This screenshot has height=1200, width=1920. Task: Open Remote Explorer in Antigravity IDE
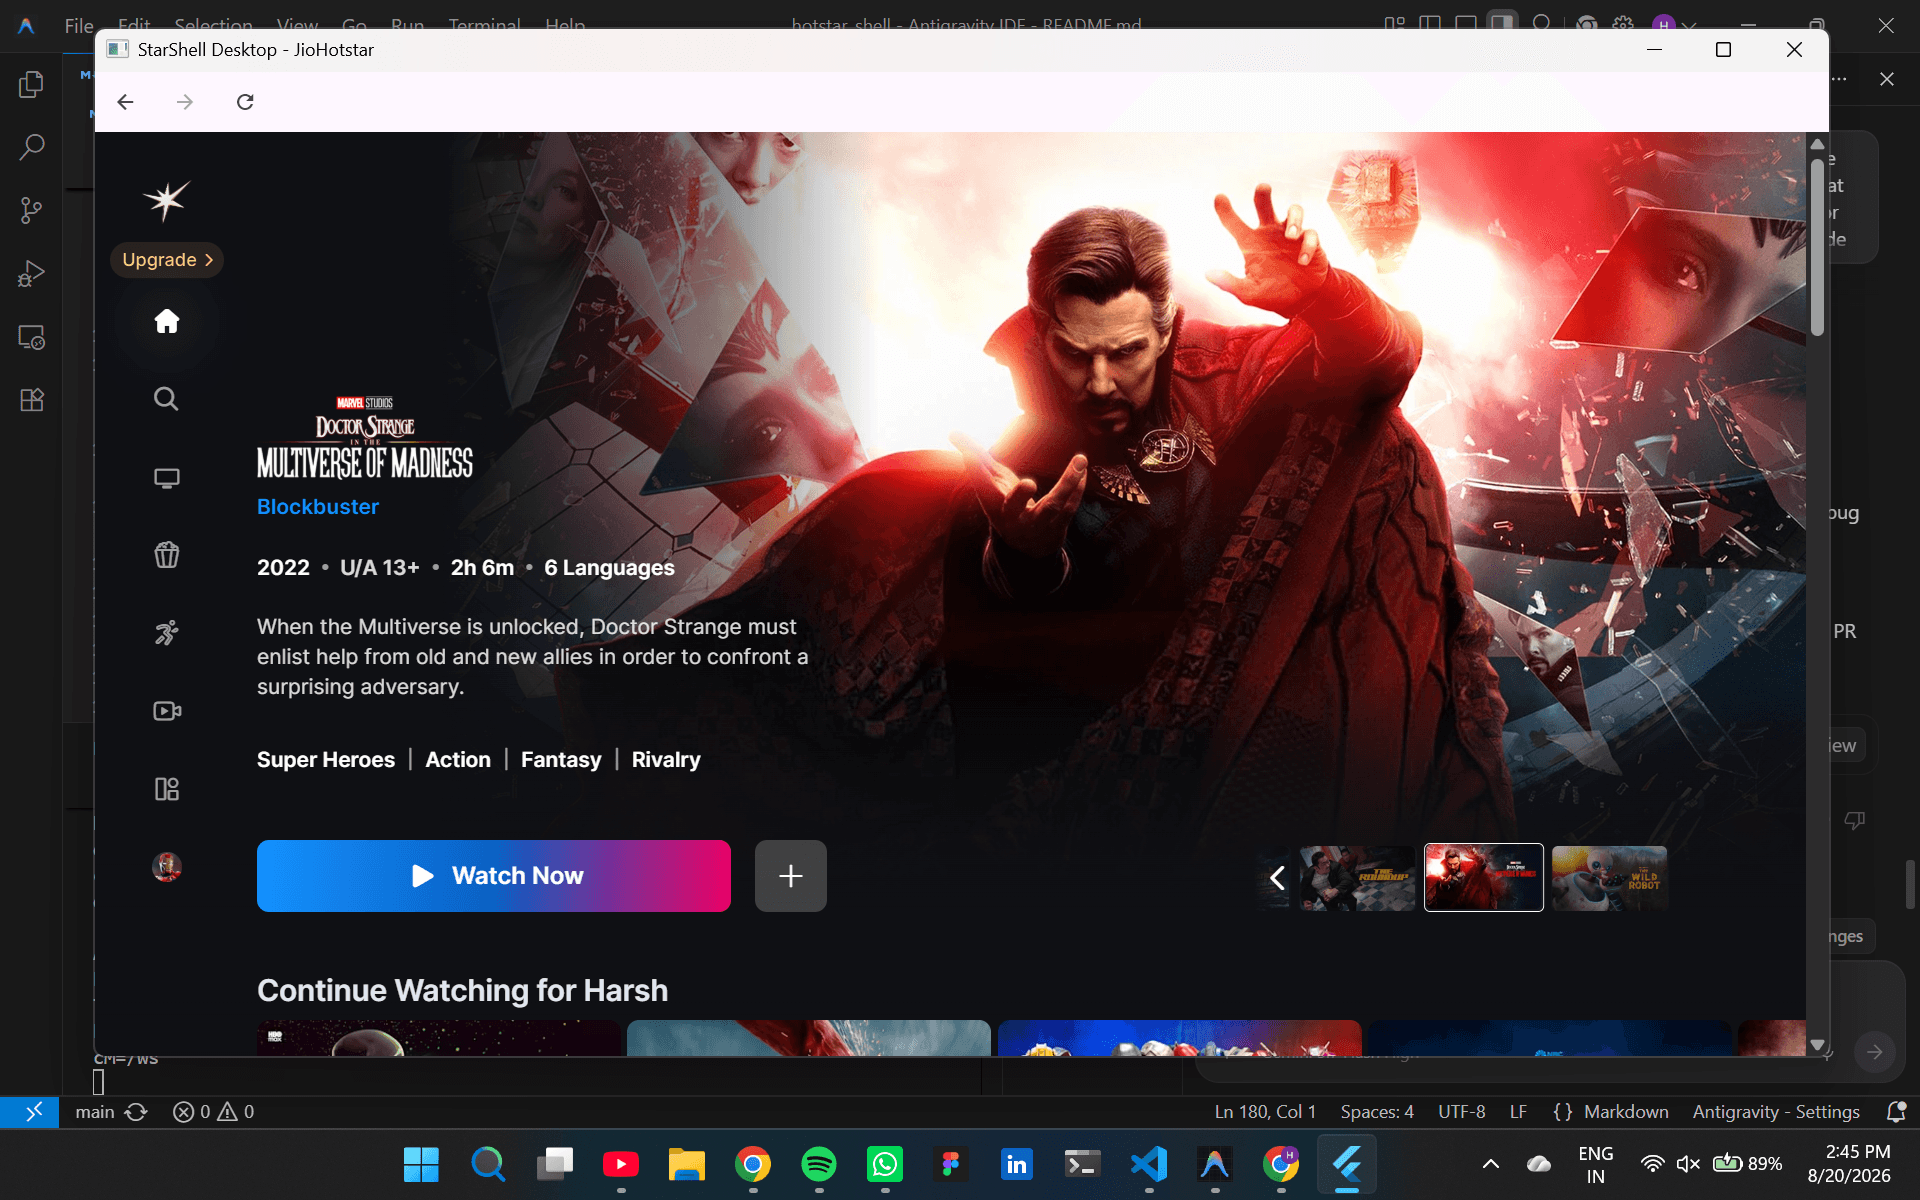tap(32, 337)
